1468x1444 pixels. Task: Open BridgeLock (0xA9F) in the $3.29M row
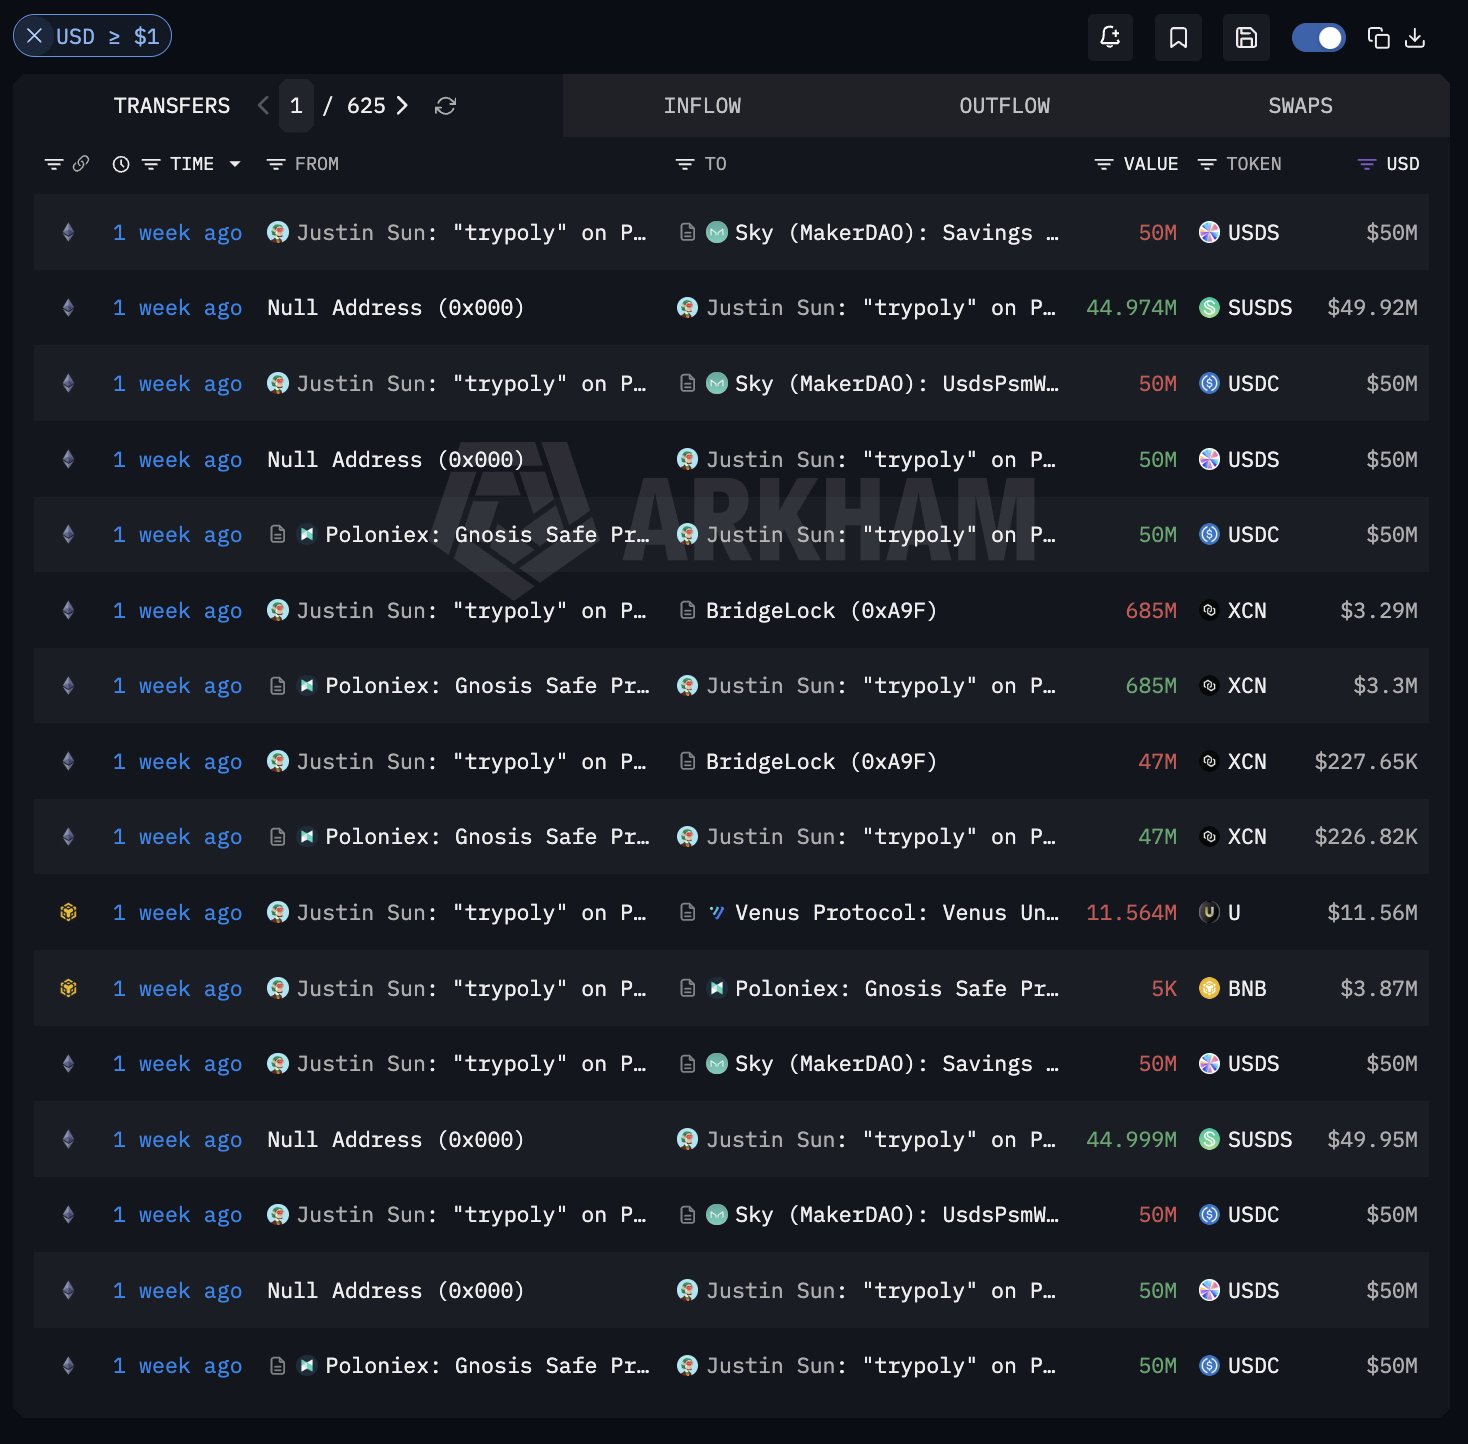[x=821, y=611]
